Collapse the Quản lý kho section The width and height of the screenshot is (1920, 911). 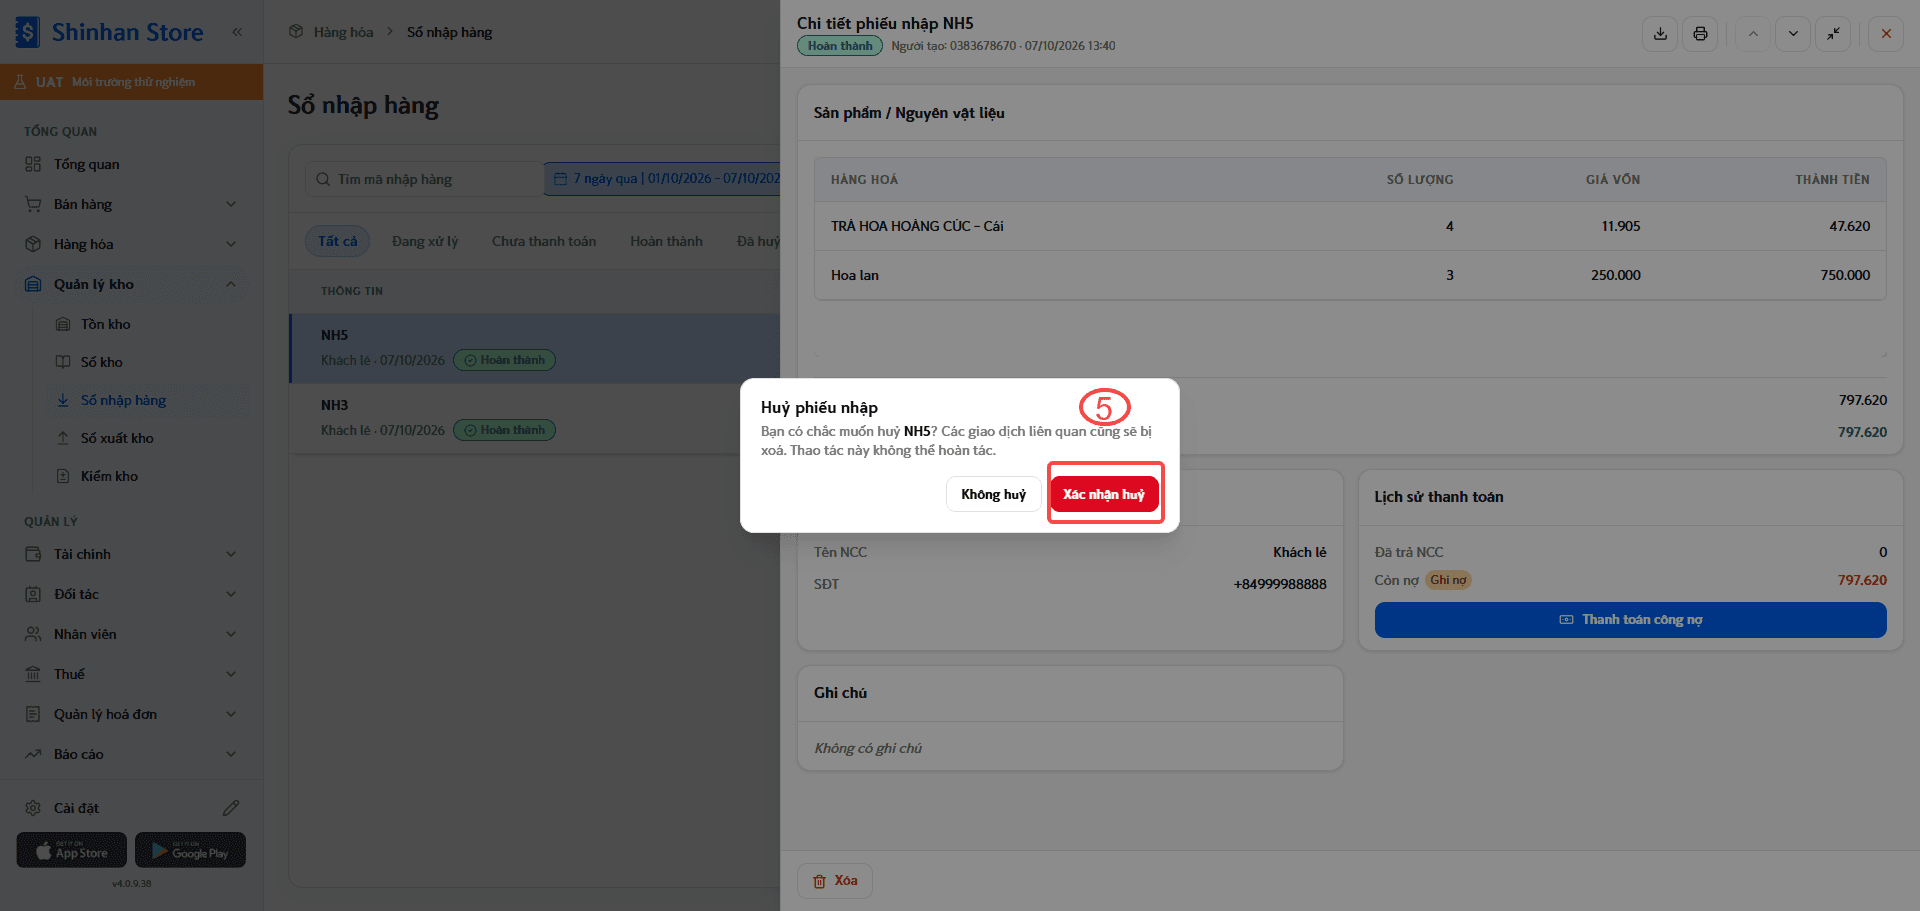(131, 284)
